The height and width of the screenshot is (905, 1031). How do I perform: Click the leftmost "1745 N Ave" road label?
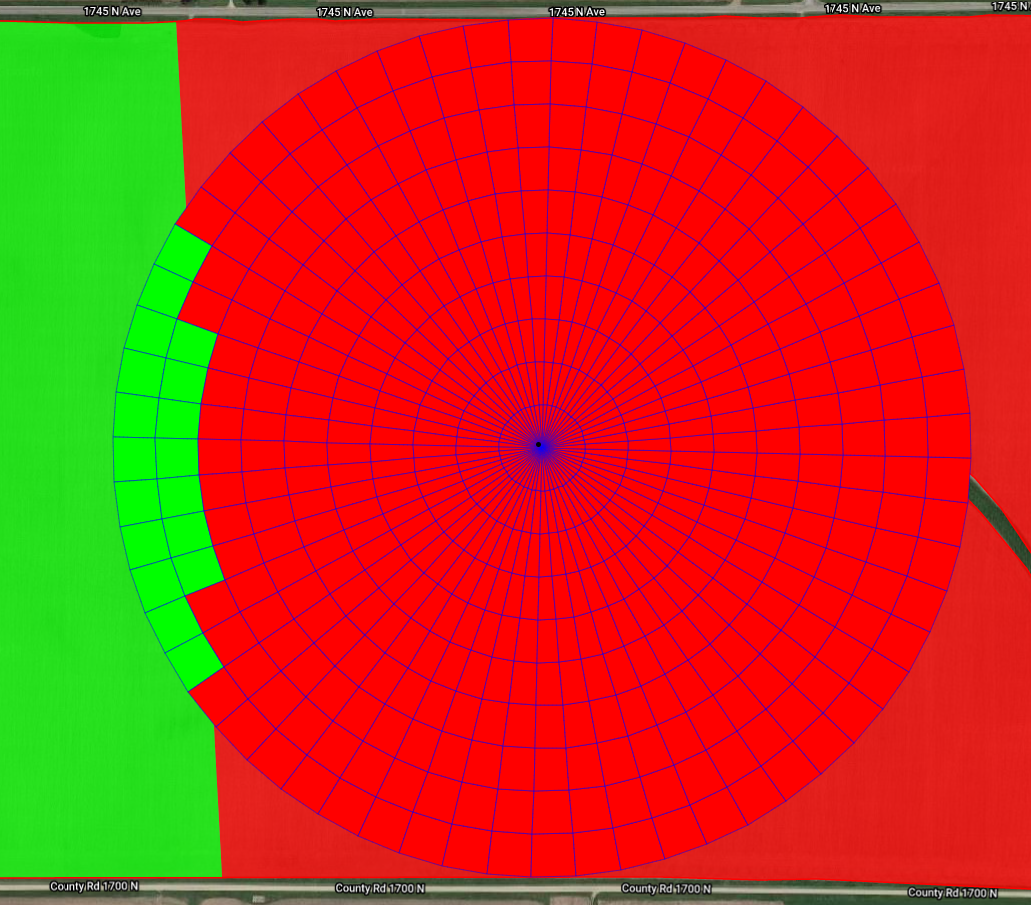coord(112,11)
